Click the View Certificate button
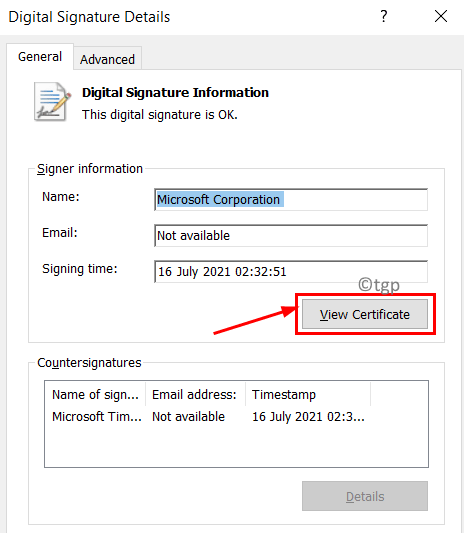The height and width of the screenshot is (533, 464). pos(365,314)
